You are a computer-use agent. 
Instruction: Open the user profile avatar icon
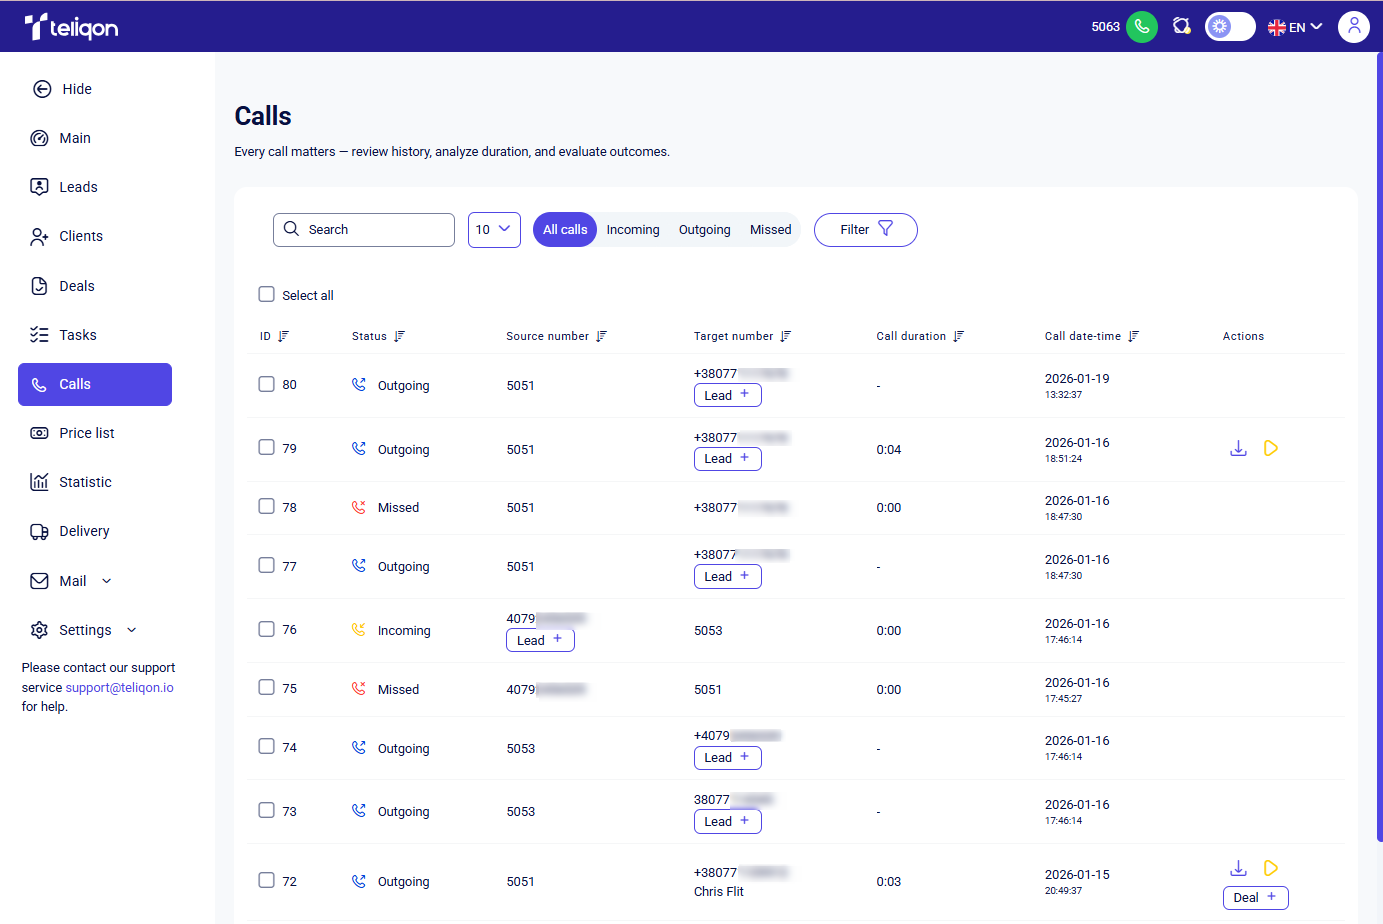click(x=1353, y=27)
